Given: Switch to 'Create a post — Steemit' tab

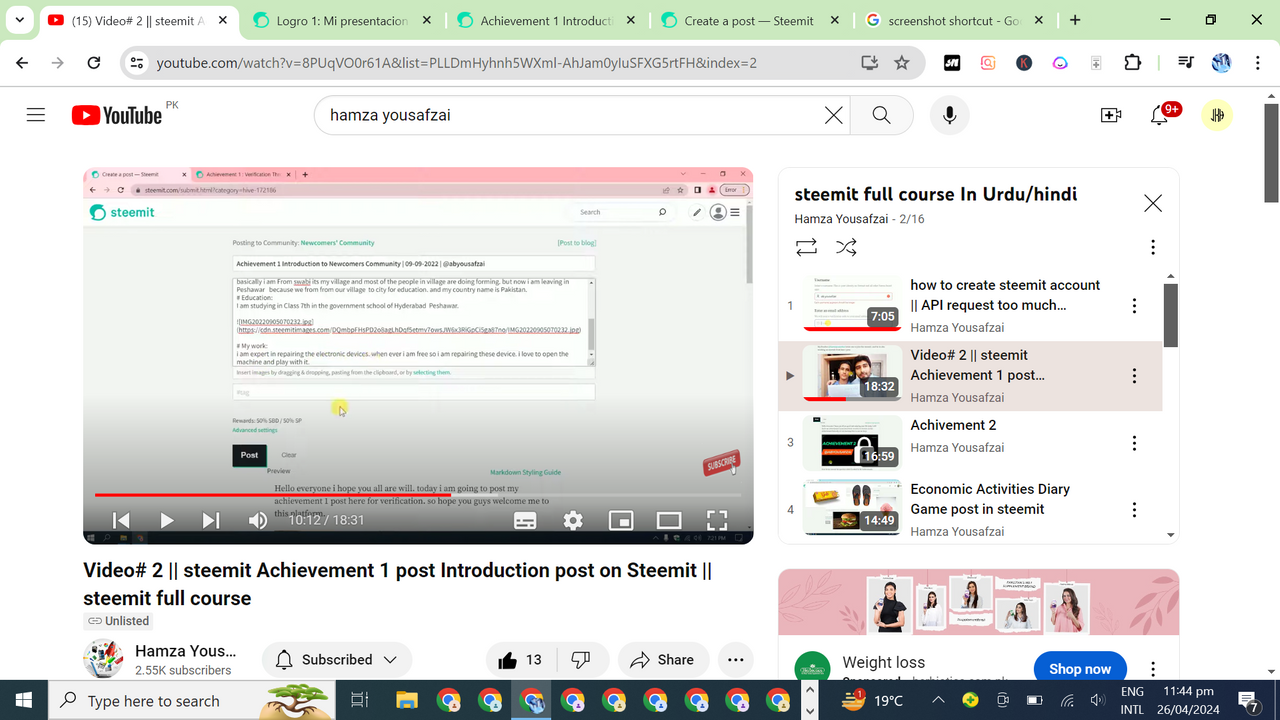Looking at the screenshot, I should click(x=750, y=20).
